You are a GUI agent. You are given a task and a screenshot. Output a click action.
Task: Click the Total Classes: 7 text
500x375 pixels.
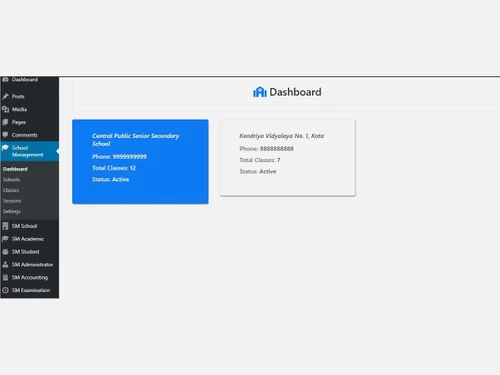(x=260, y=160)
